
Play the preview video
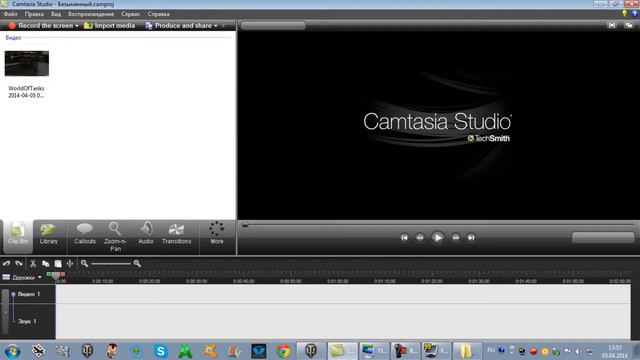pos(438,238)
